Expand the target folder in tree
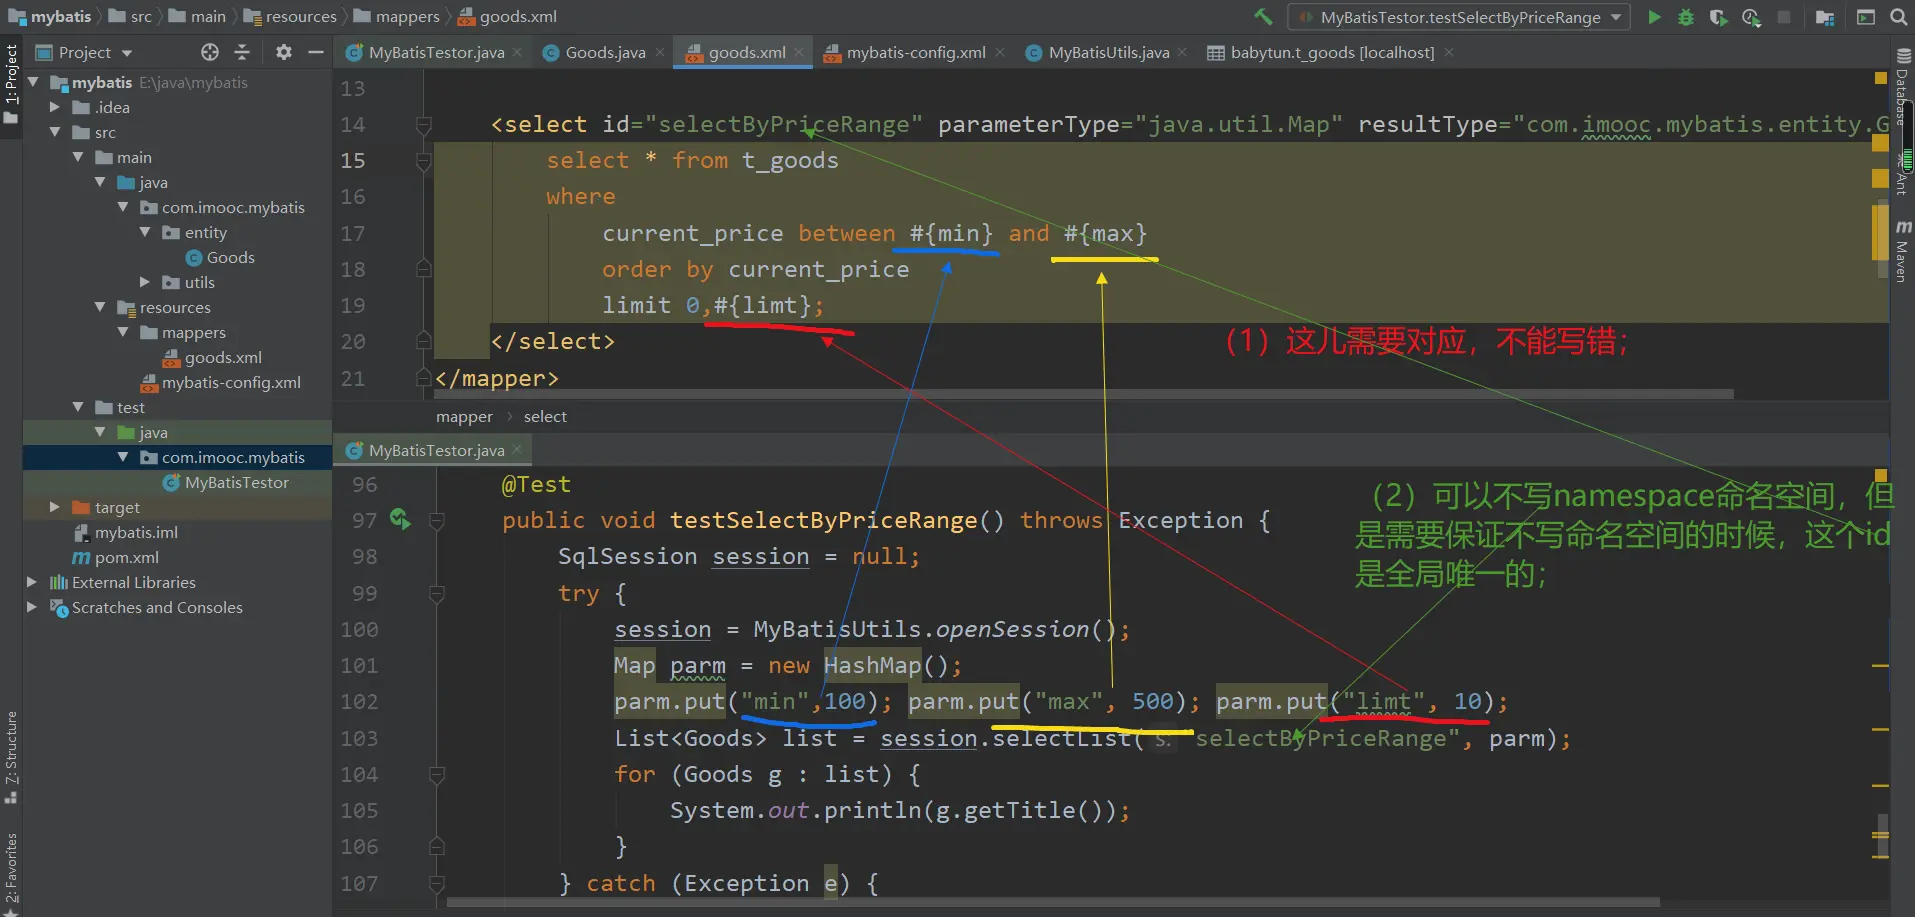The width and height of the screenshot is (1915, 917). (55, 507)
